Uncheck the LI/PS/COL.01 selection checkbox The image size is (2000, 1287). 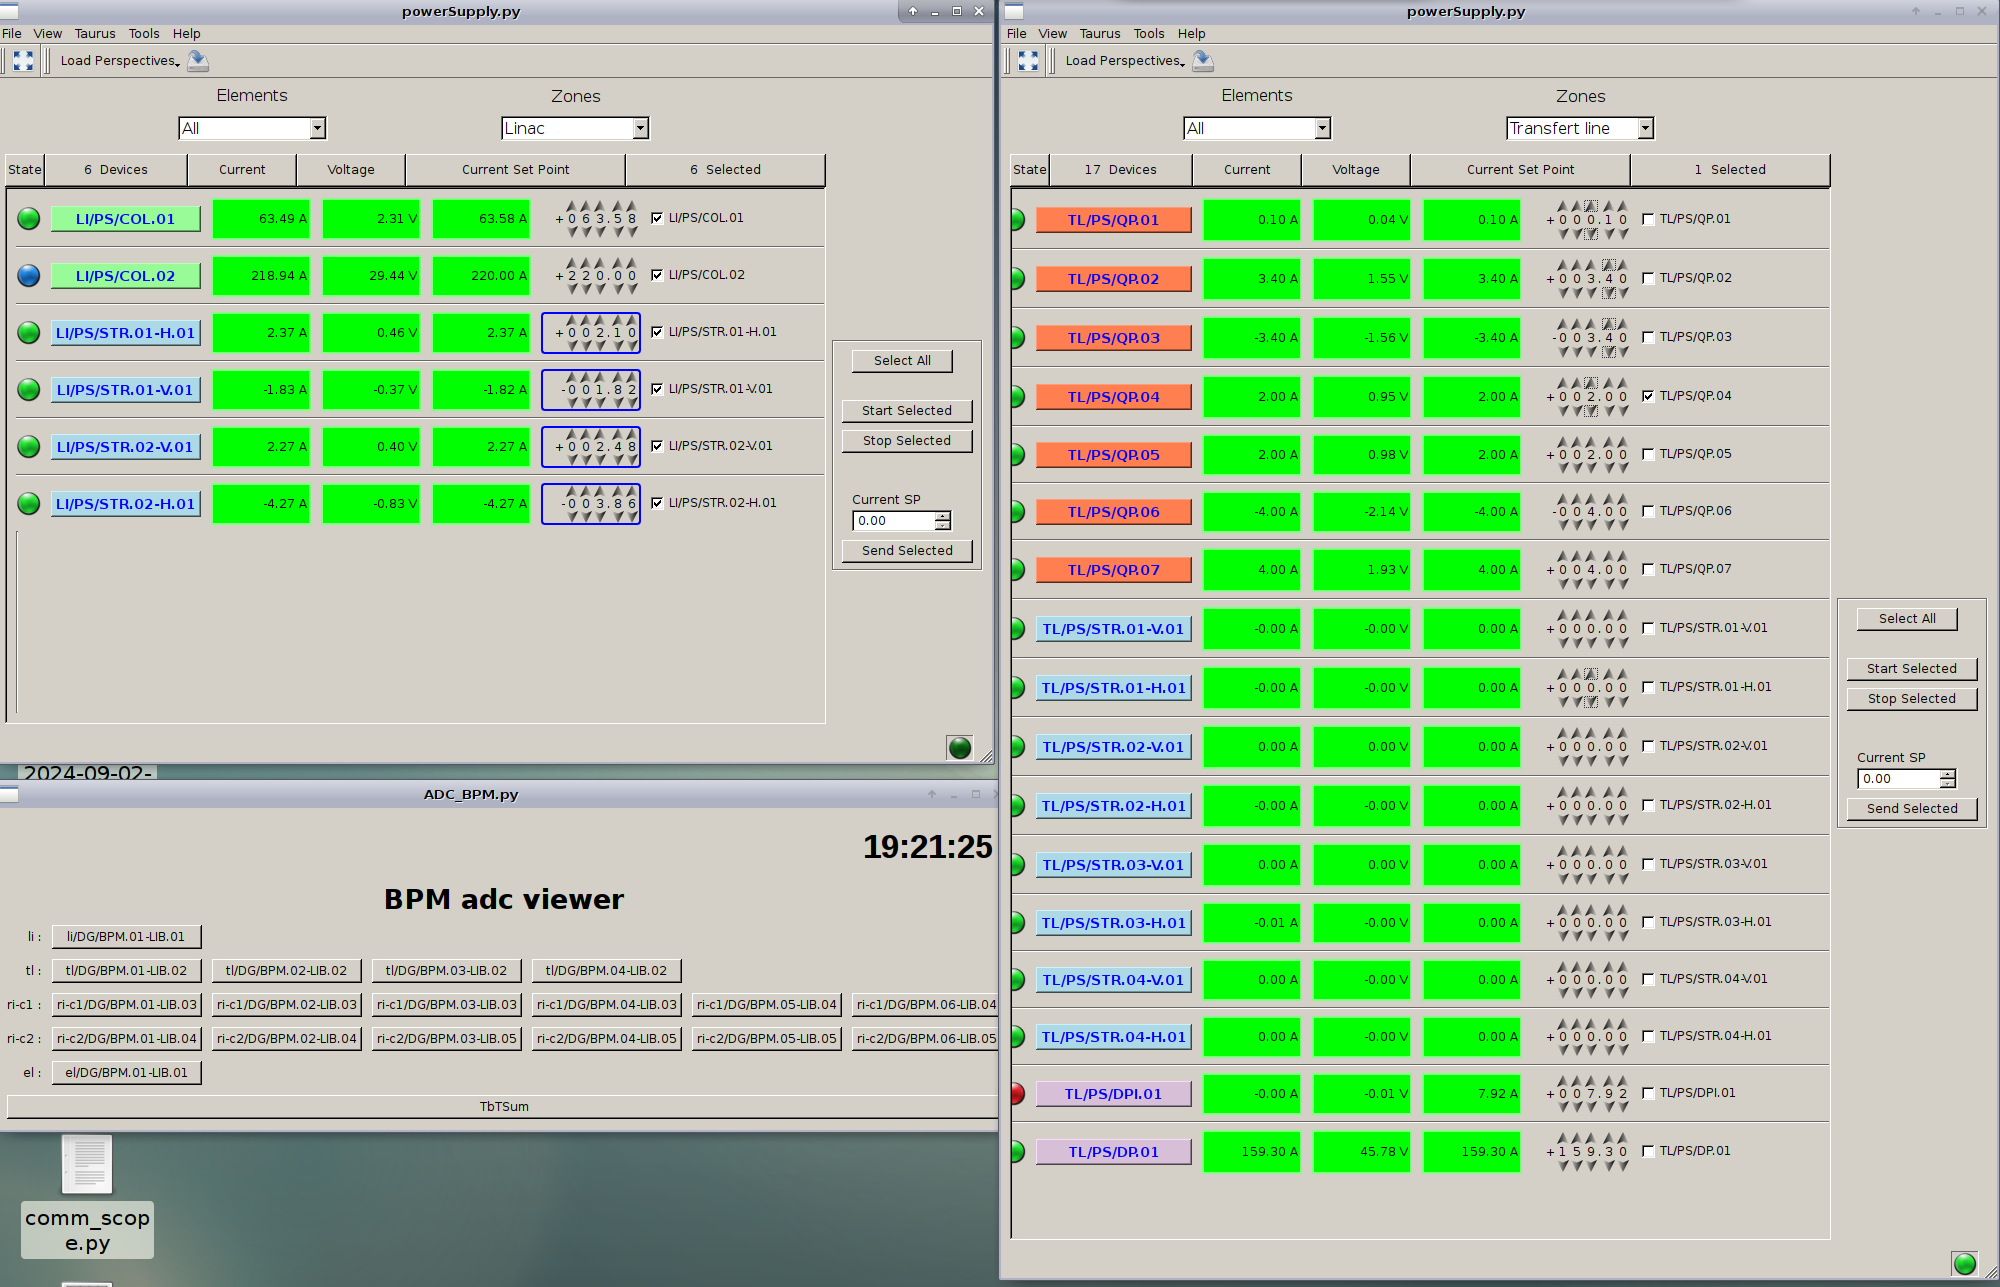(657, 218)
